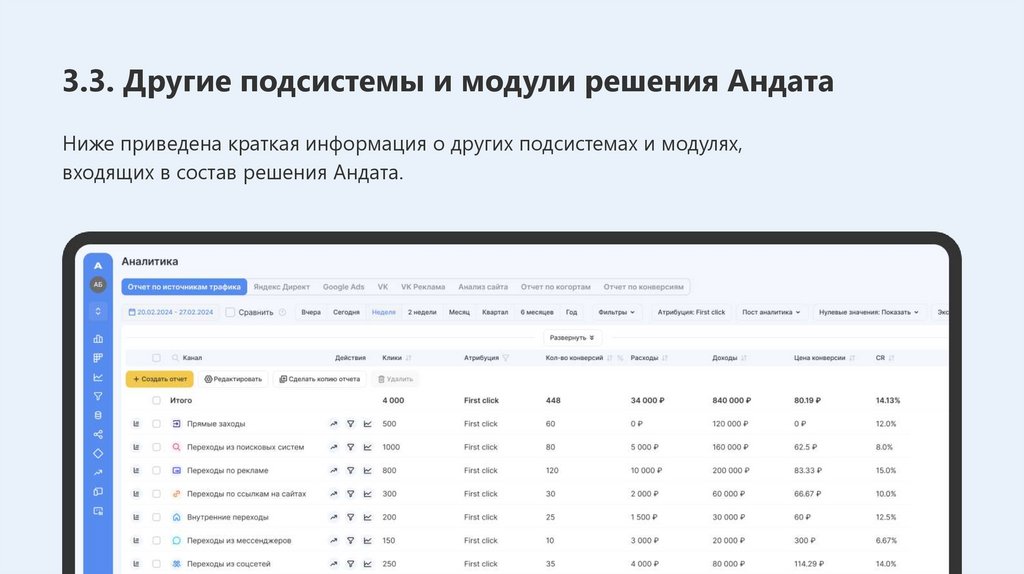
Task: Check the Переходы из мессенджеров checkbox
Action: (156, 541)
